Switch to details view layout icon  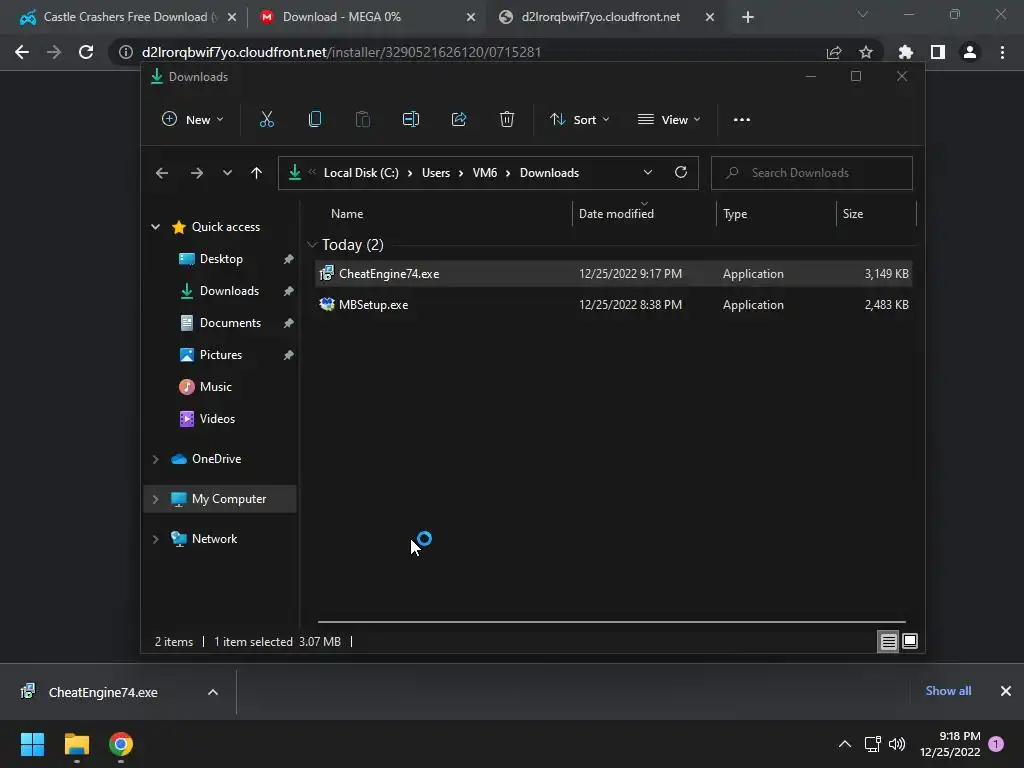pos(888,641)
